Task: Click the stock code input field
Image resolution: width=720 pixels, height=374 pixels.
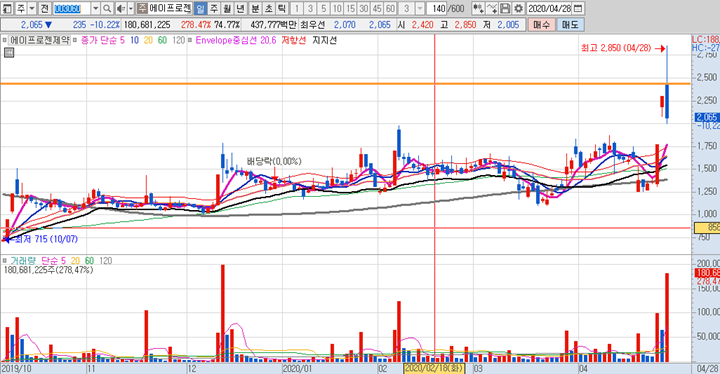Action: coord(71,8)
